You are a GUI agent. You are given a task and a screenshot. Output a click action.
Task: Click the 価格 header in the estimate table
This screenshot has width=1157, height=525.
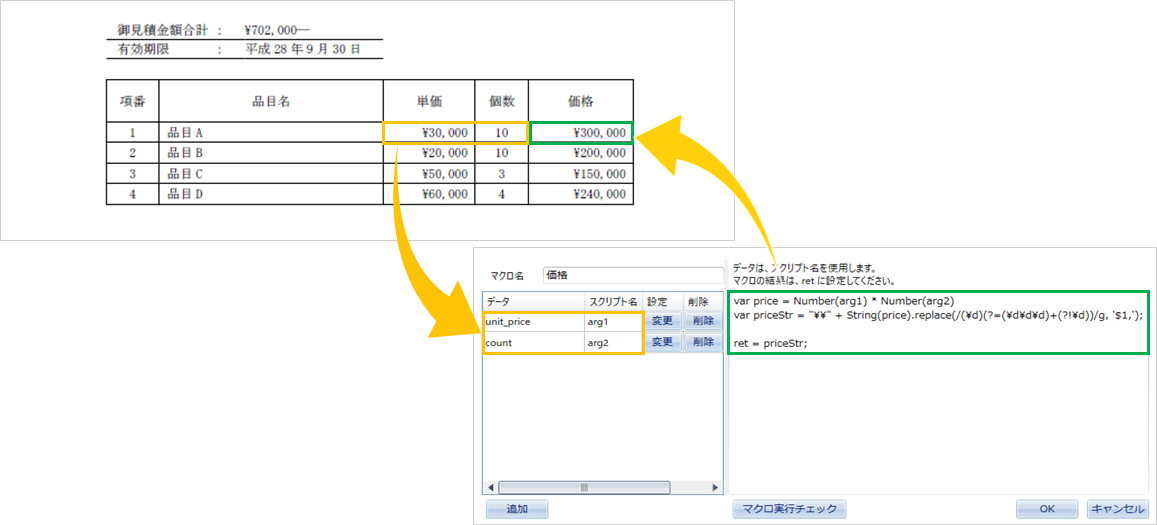[581, 102]
